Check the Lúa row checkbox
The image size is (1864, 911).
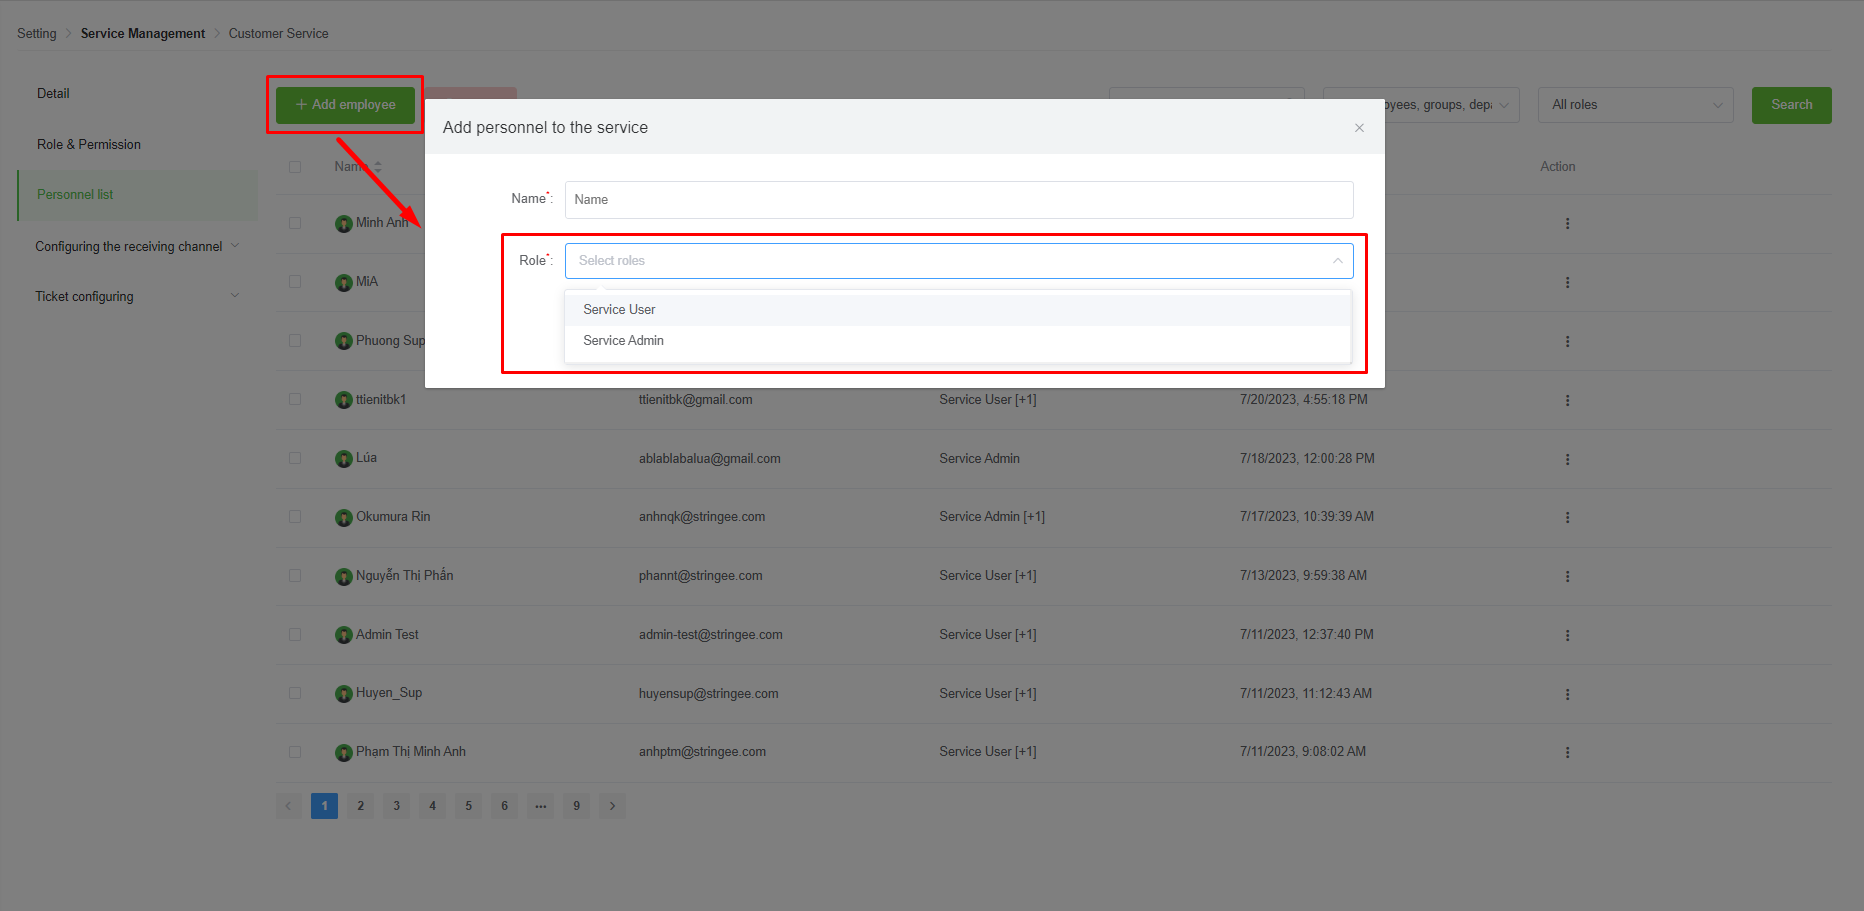[295, 458]
